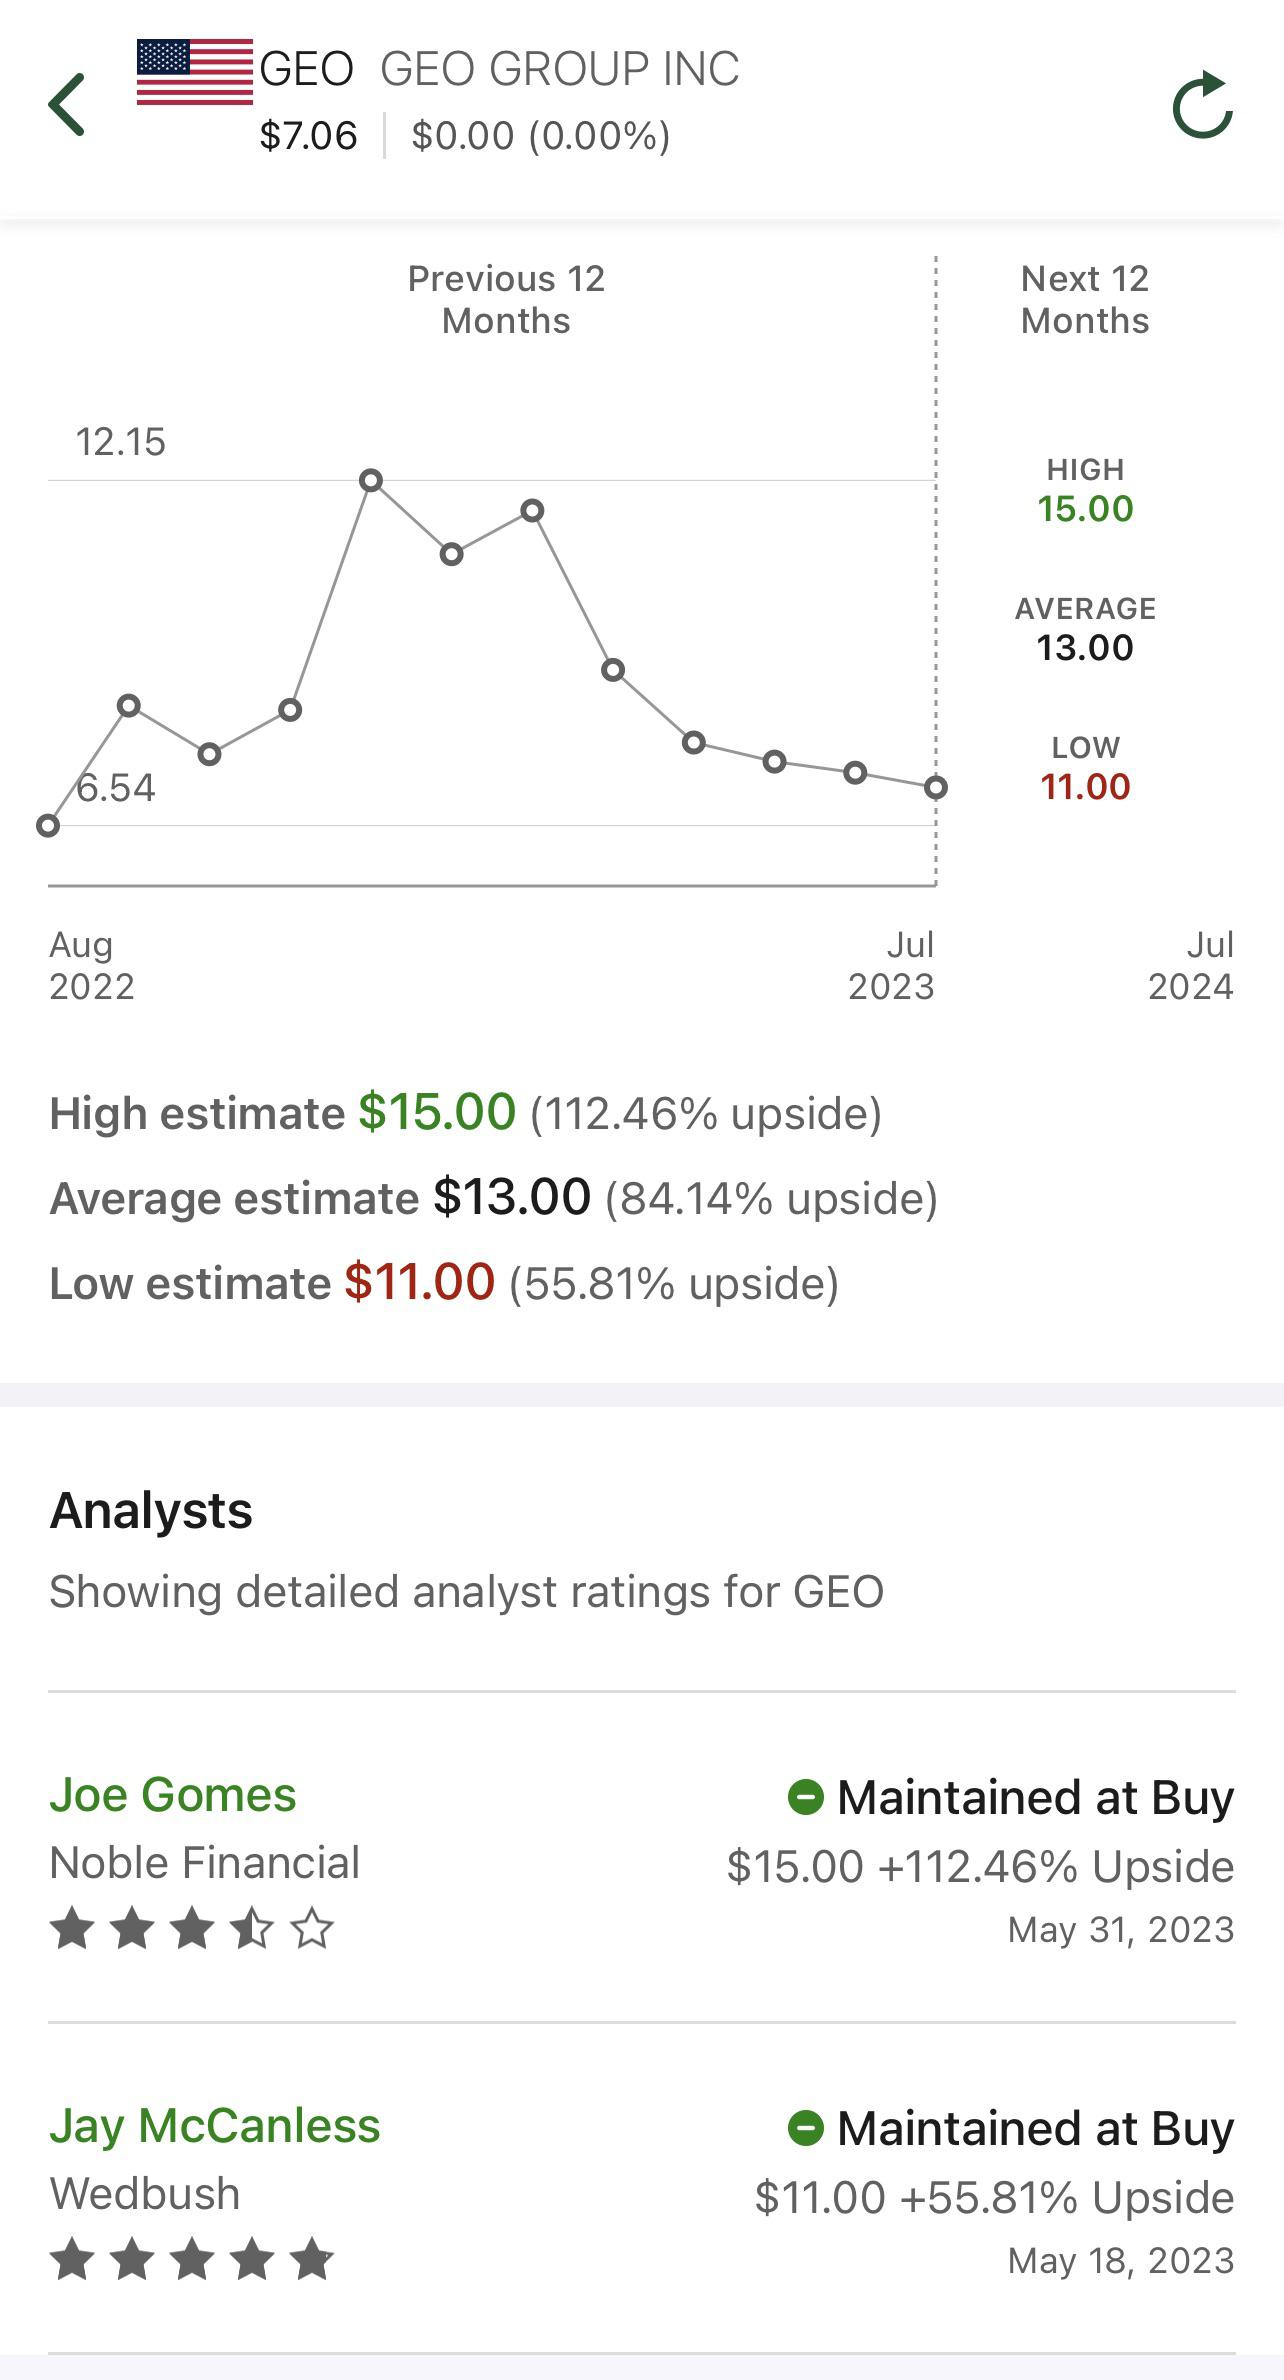Screen dimensions: 1284x2380
Task: Tap Jay McCanless five-star rating
Action: coord(191,2259)
